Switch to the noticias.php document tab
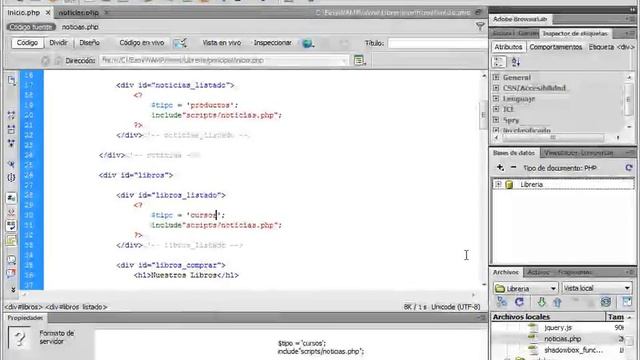Viewport: 640px width, 360px height. click(79, 13)
